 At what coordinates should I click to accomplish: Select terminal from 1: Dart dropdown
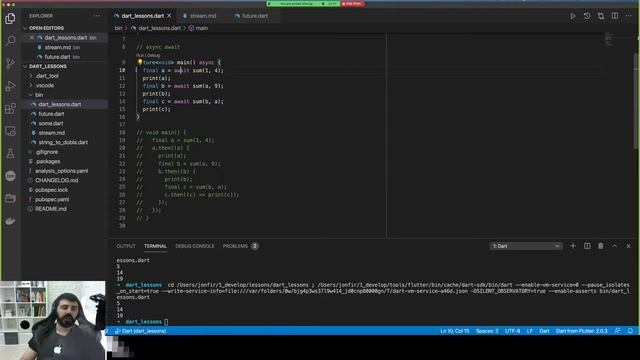[x=526, y=246]
